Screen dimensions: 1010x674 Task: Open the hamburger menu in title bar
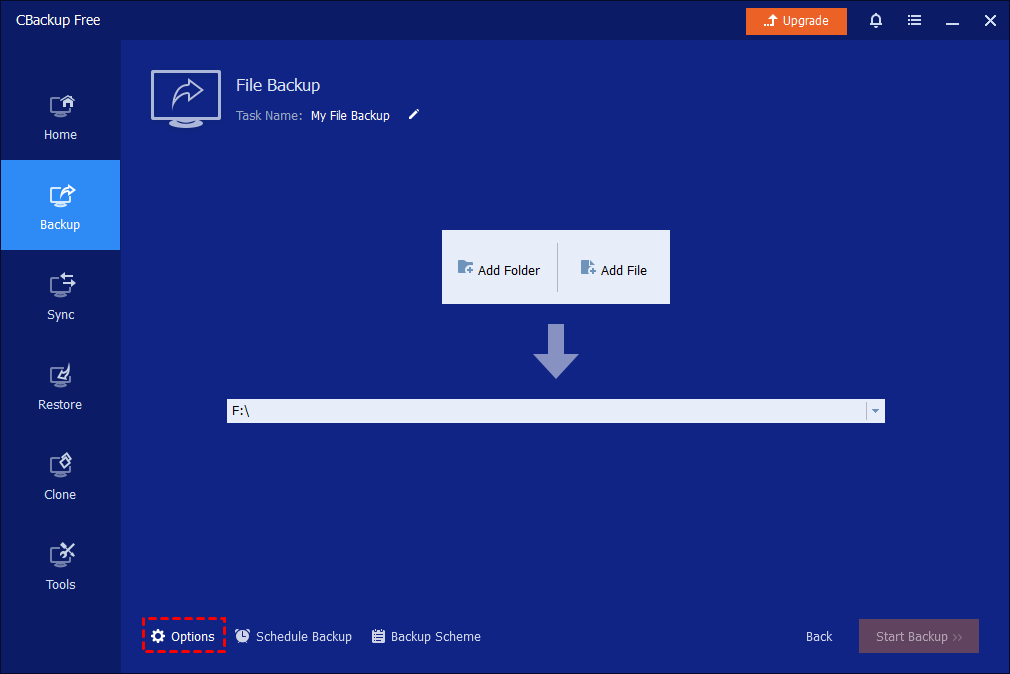[x=914, y=21]
